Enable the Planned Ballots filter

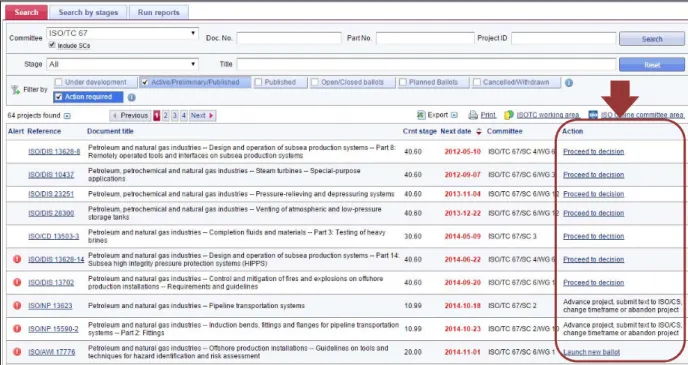(403, 82)
